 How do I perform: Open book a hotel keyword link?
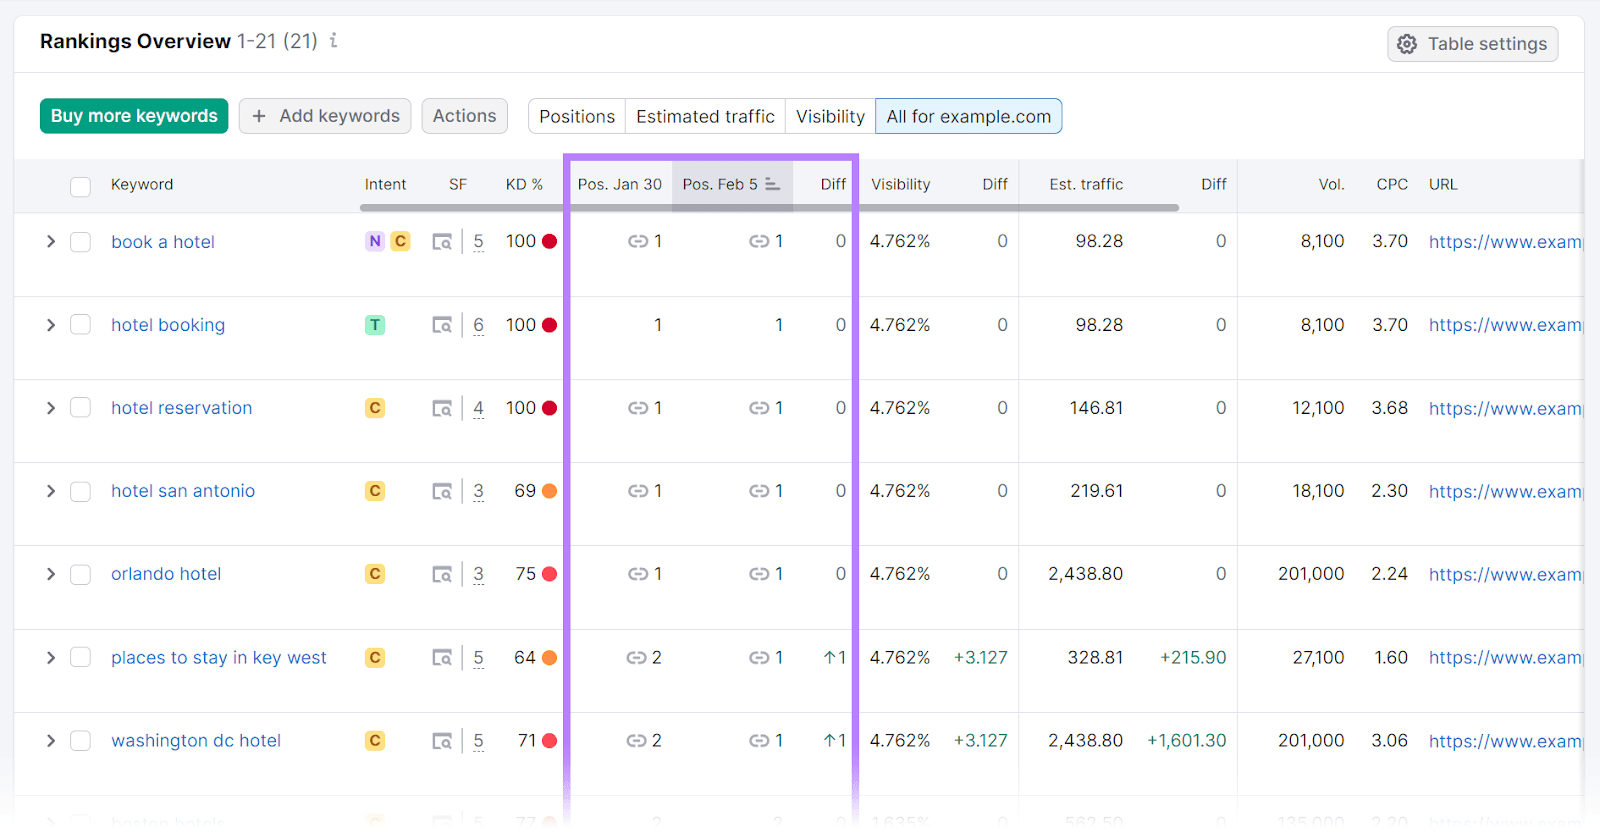pos(163,242)
